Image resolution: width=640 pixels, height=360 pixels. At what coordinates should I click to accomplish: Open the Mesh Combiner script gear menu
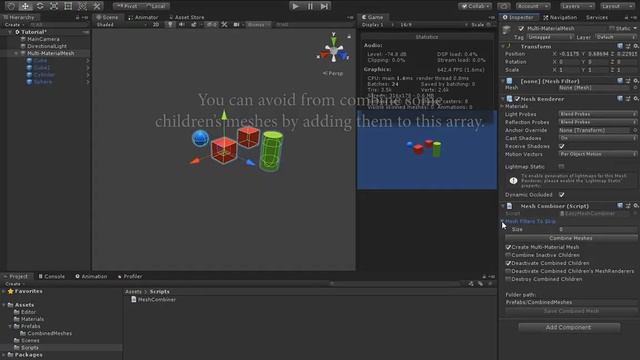(636, 206)
